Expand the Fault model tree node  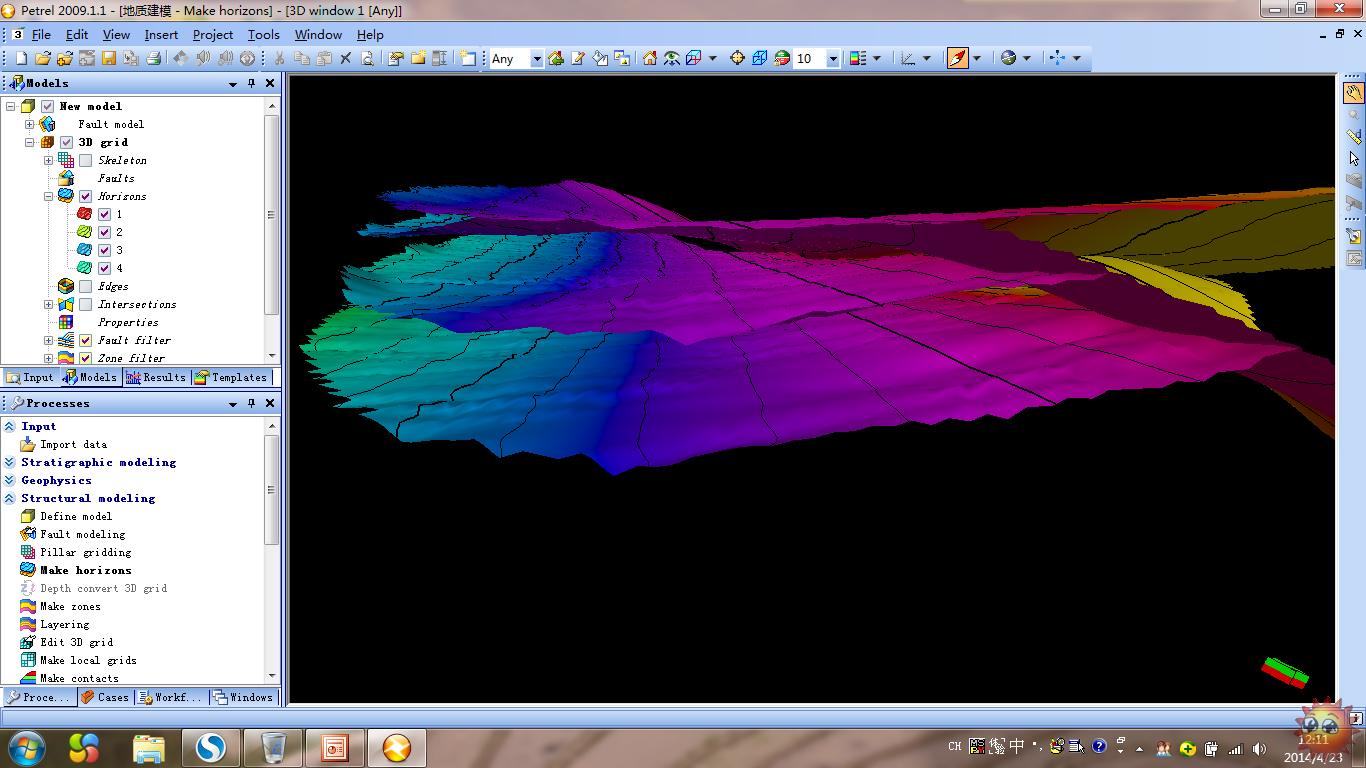(29, 124)
